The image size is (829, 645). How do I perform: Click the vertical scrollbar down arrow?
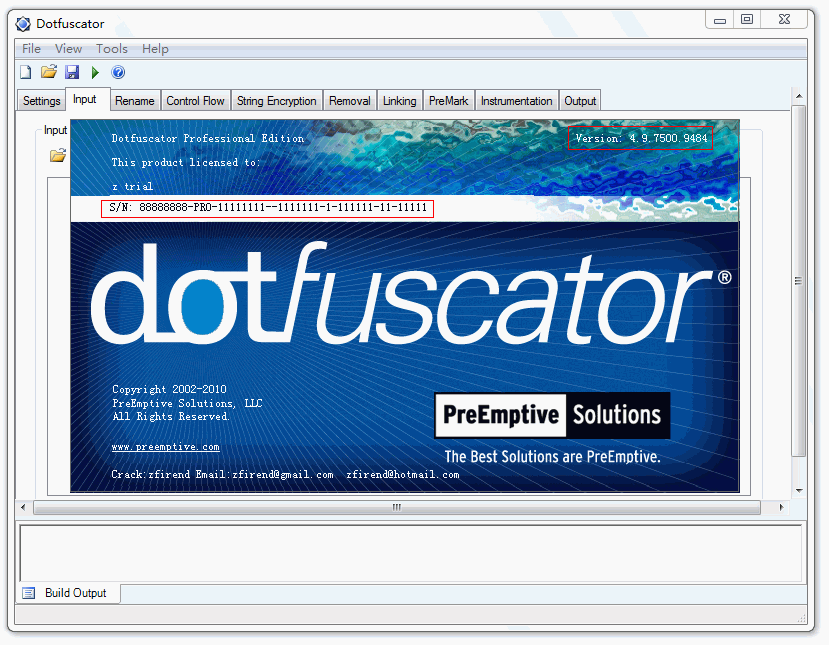point(799,491)
